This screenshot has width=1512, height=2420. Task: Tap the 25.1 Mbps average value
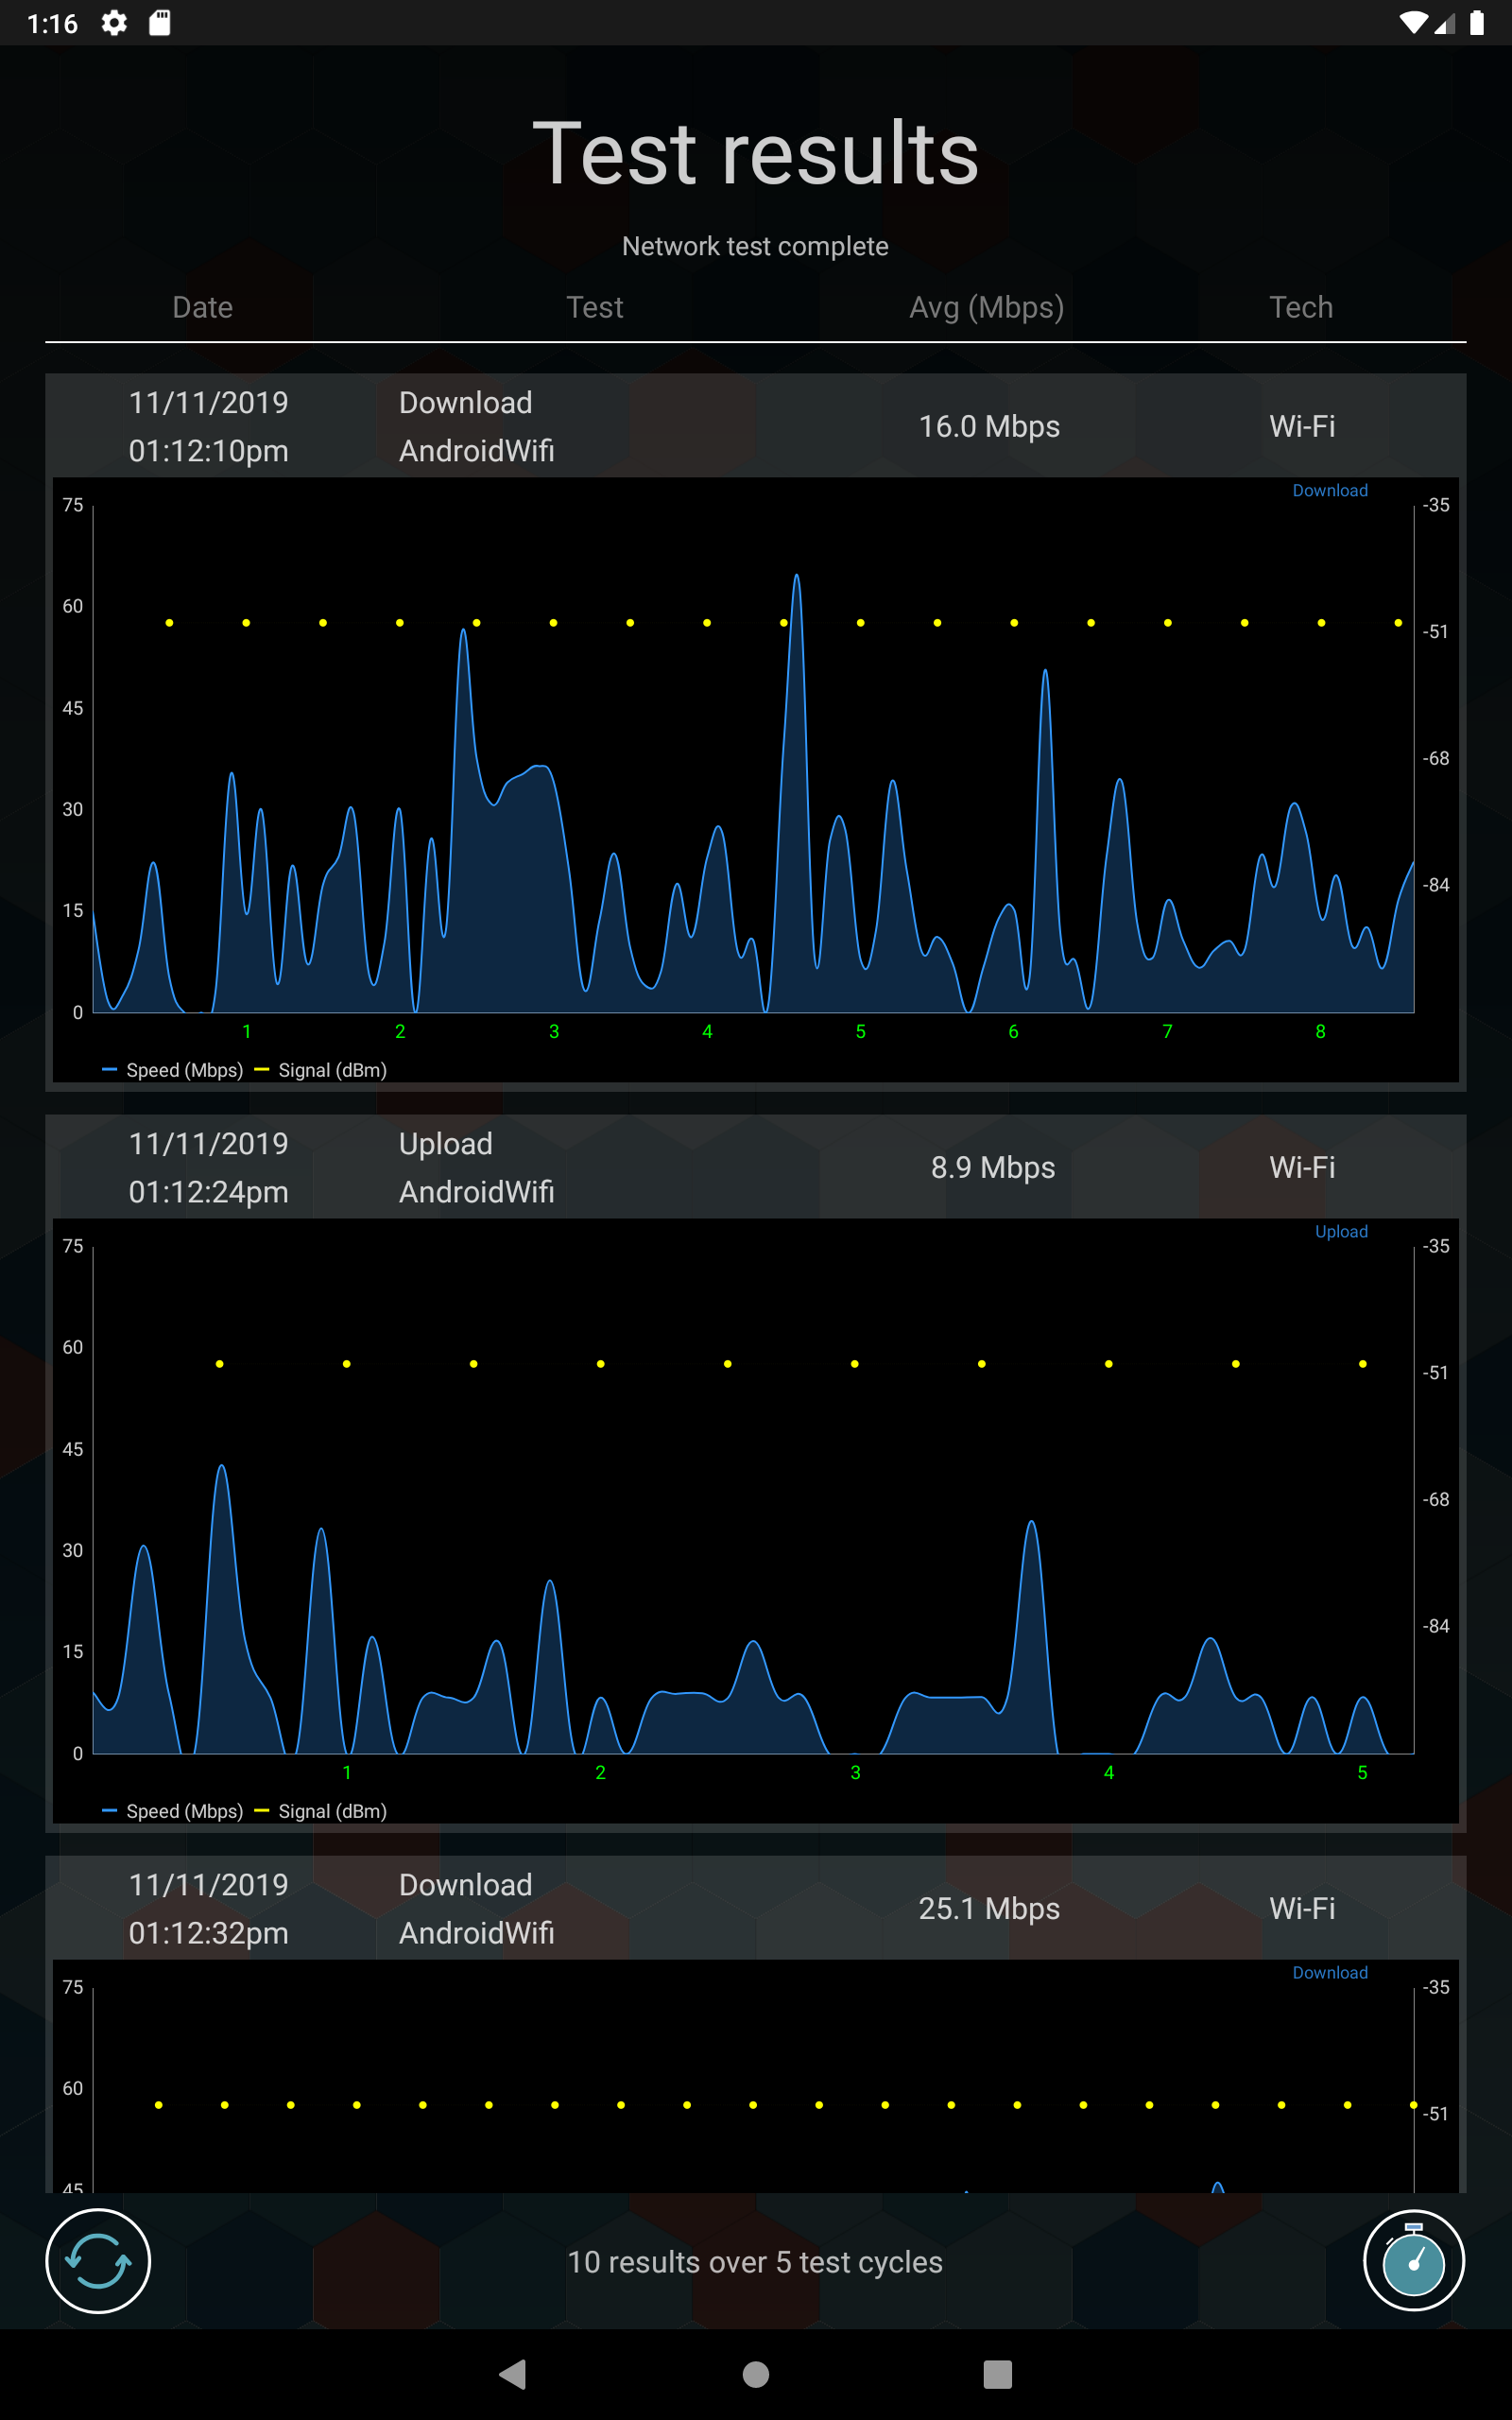point(989,1909)
